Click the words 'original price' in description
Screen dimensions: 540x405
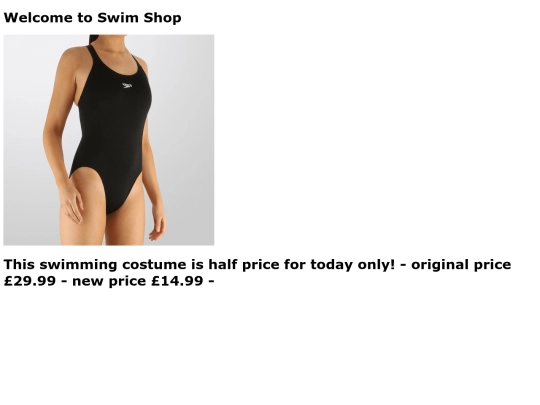click(461, 265)
